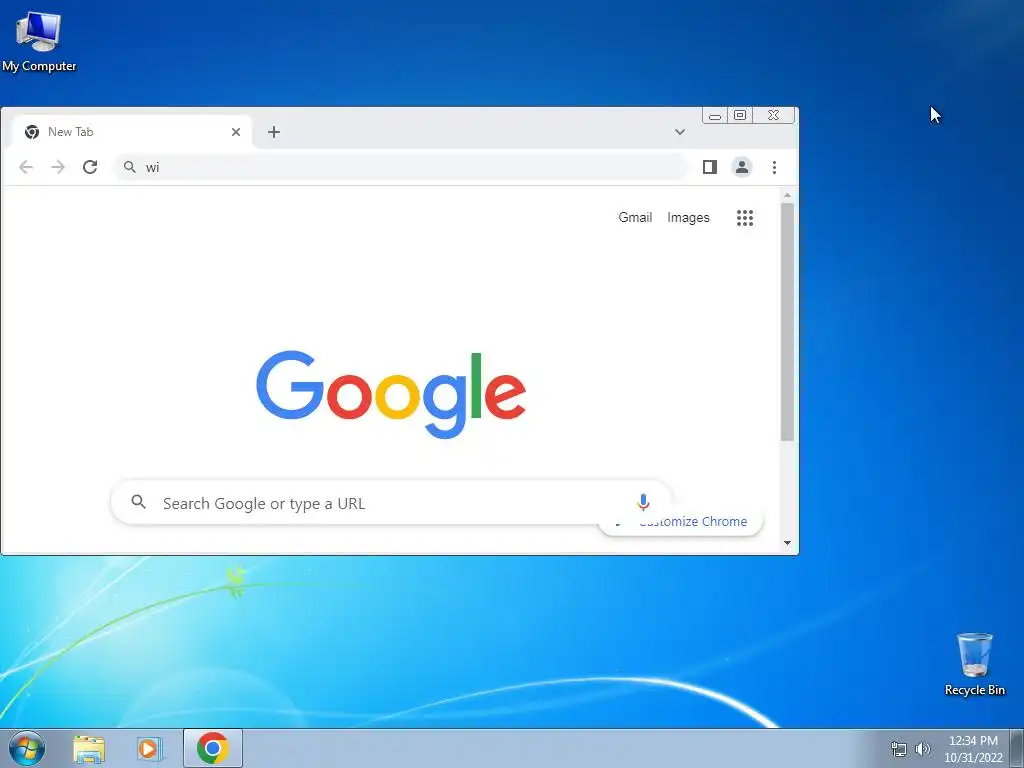Go back with the Chrome back arrow
The width and height of the screenshot is (1024, 768).
click(26, 167)
